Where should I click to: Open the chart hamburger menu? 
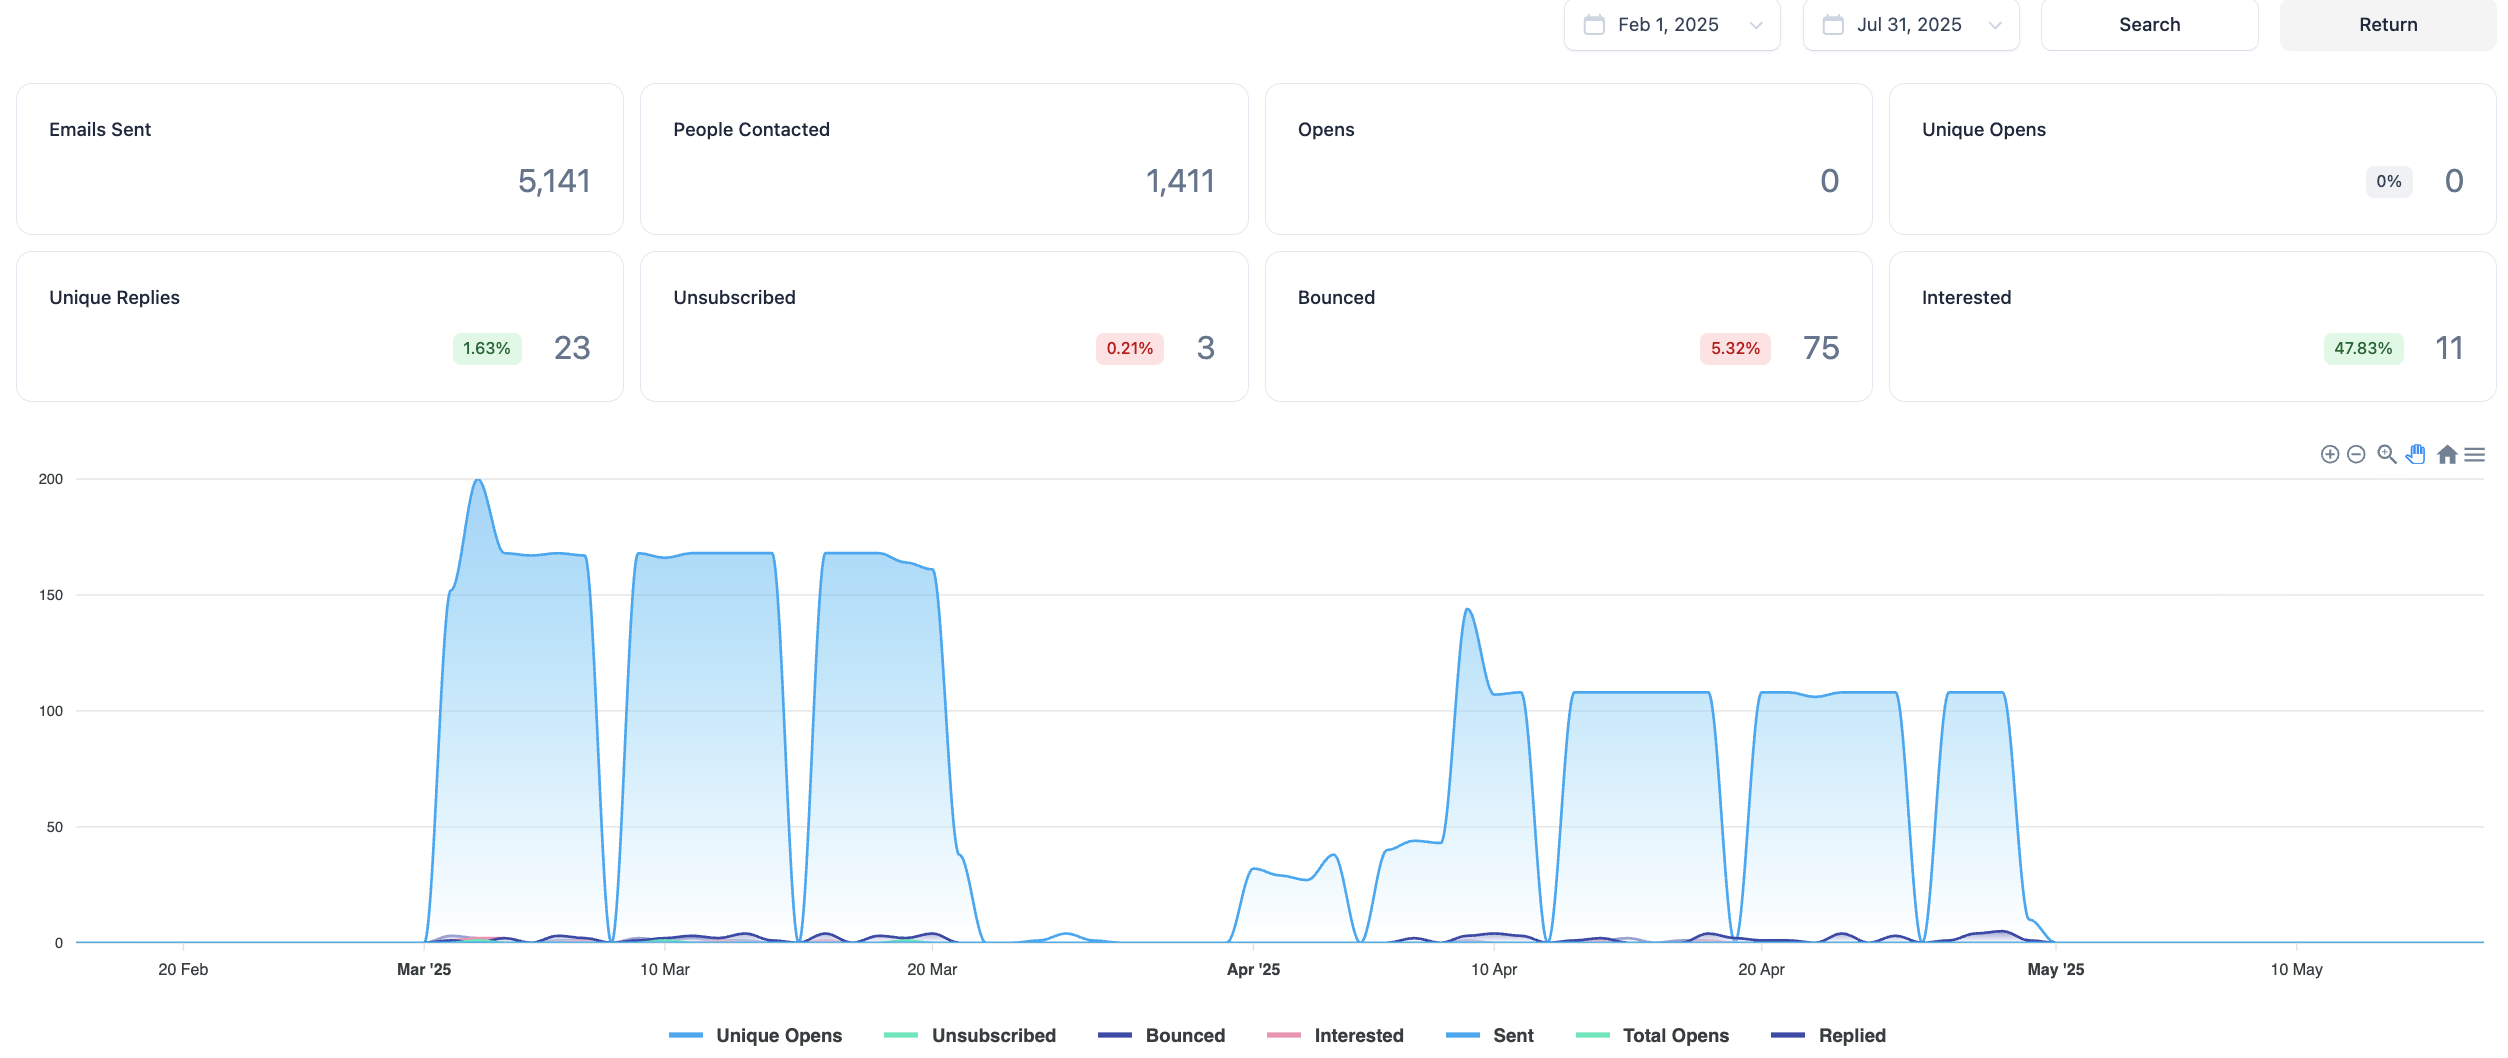2475,455
